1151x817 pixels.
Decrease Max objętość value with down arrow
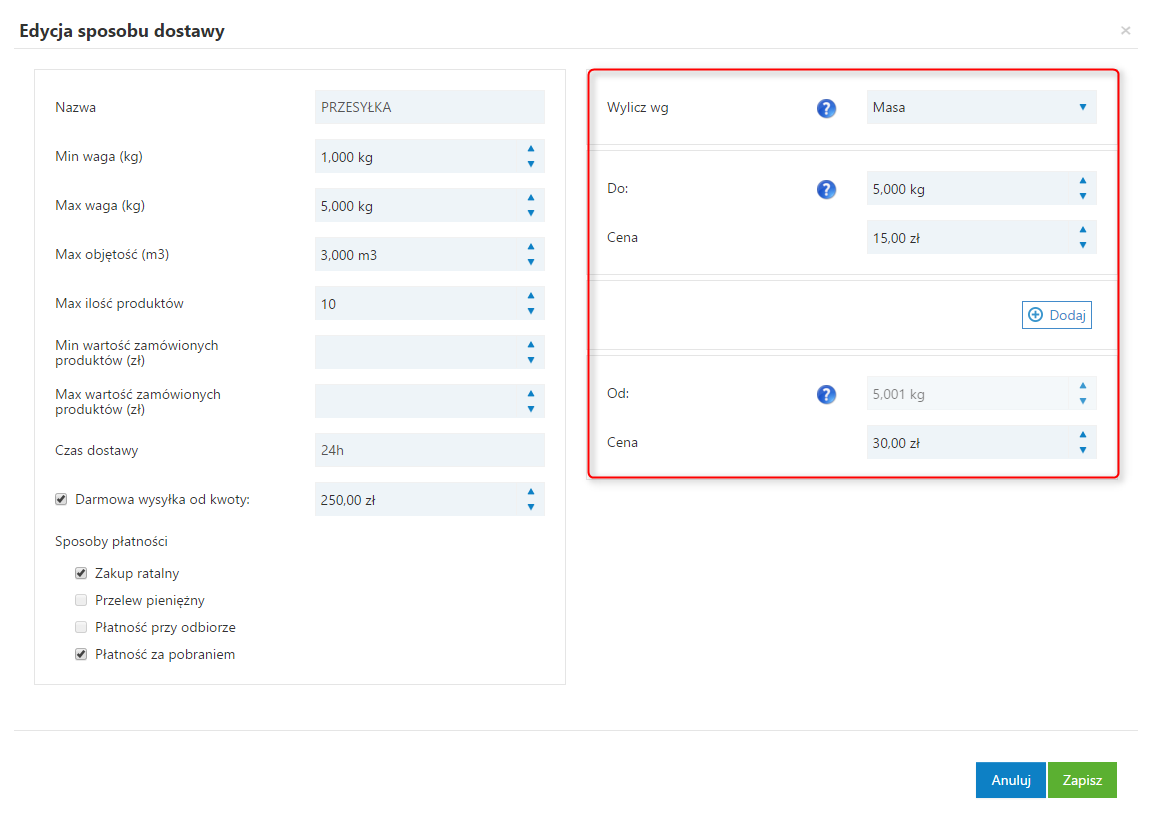tap(531, 262)
